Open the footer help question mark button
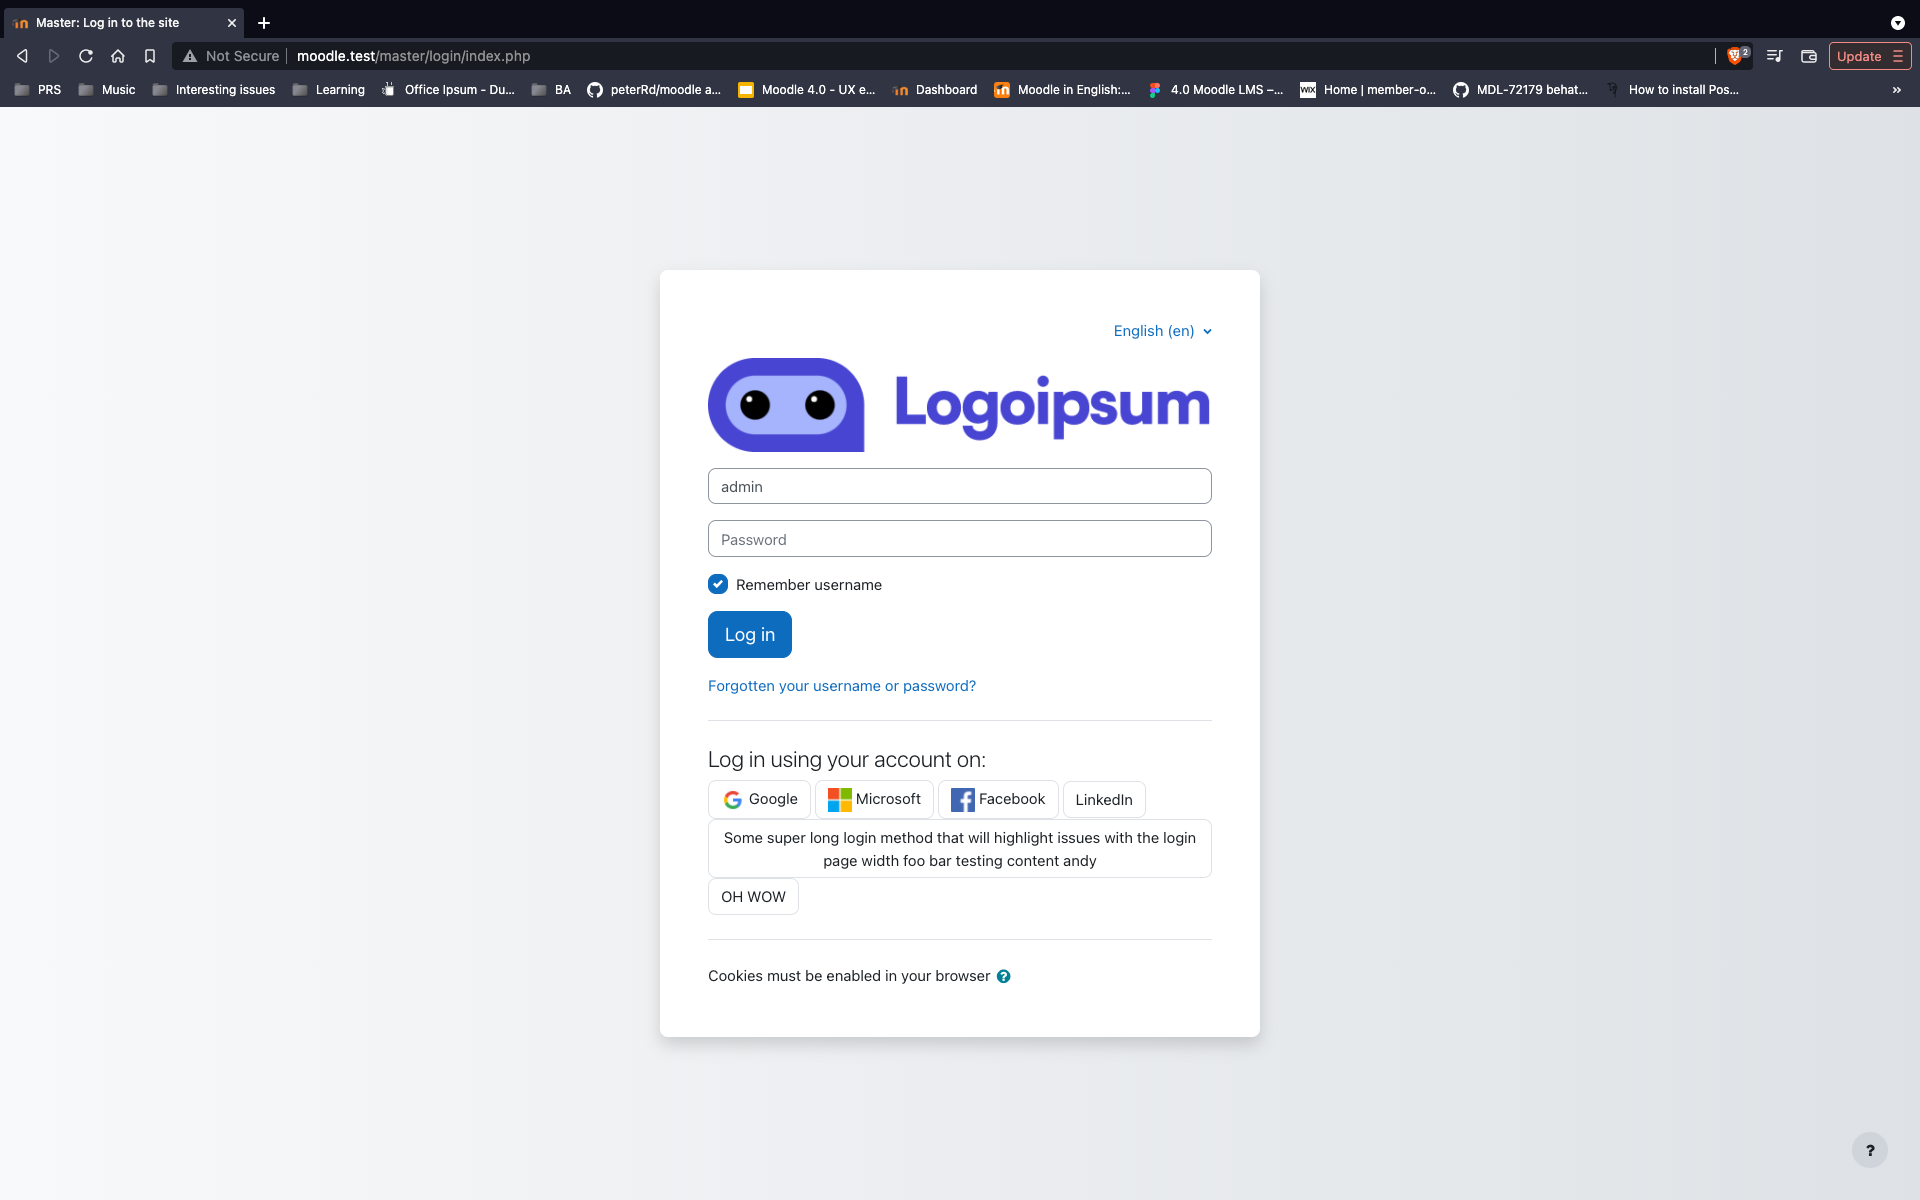The image size is (1920, 1200). tap(1869, 1150)
